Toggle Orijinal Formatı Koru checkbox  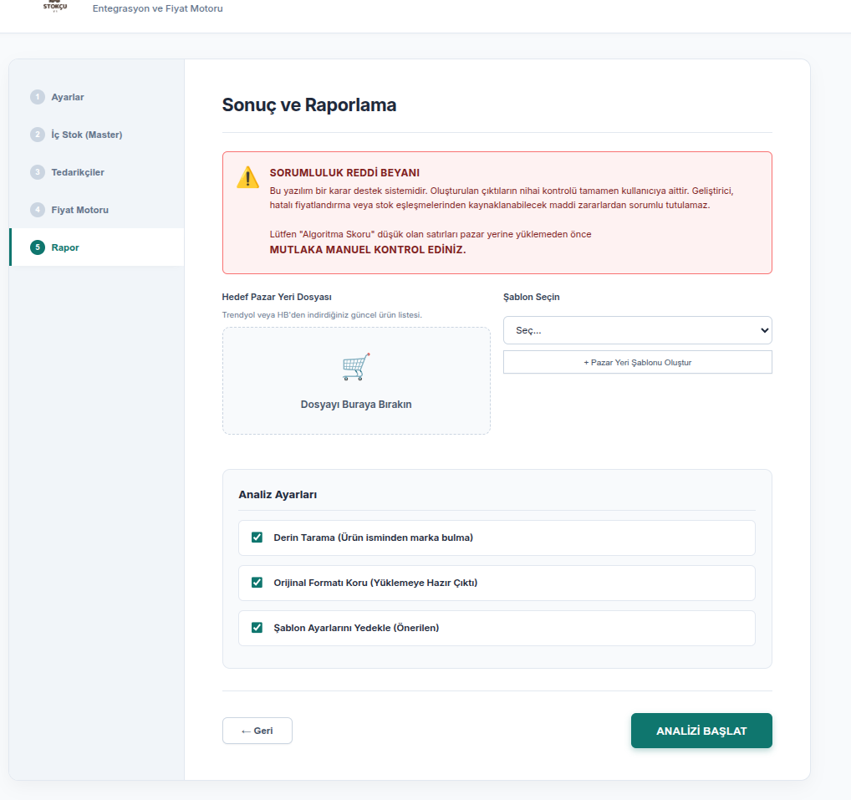[x=257, y=582]
